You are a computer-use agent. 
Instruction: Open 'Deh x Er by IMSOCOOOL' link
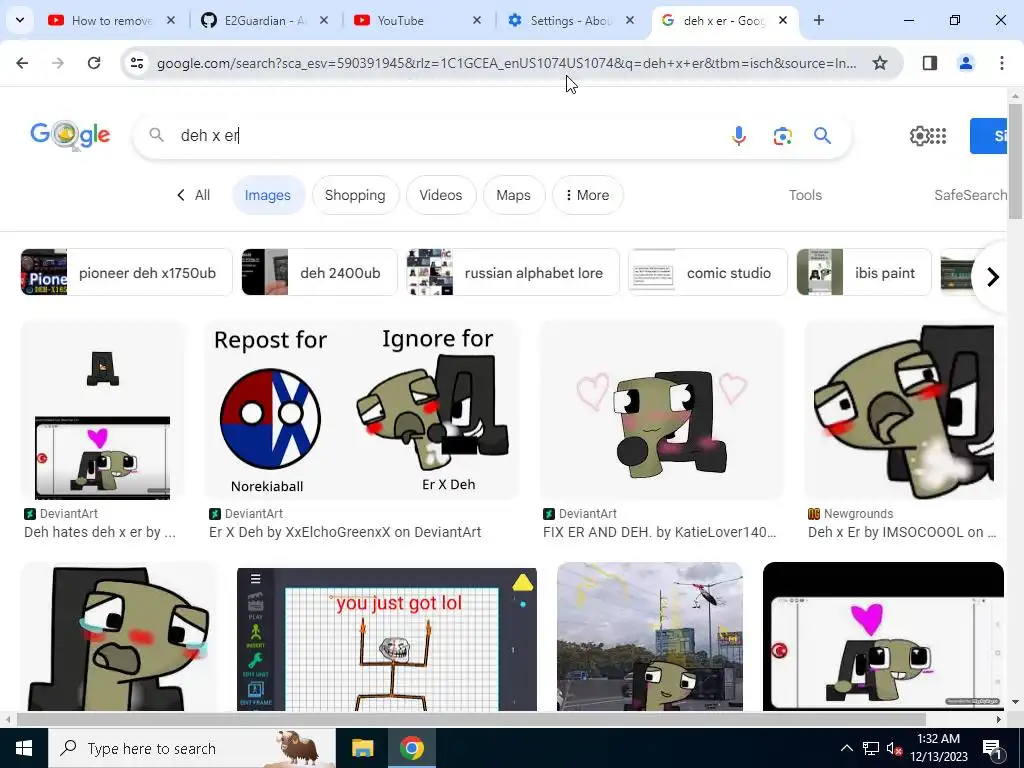[x=902, y=532]
